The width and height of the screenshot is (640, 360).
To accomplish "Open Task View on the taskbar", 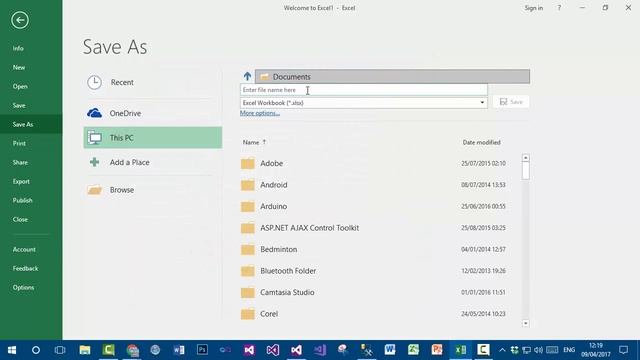I will point(60,350).
